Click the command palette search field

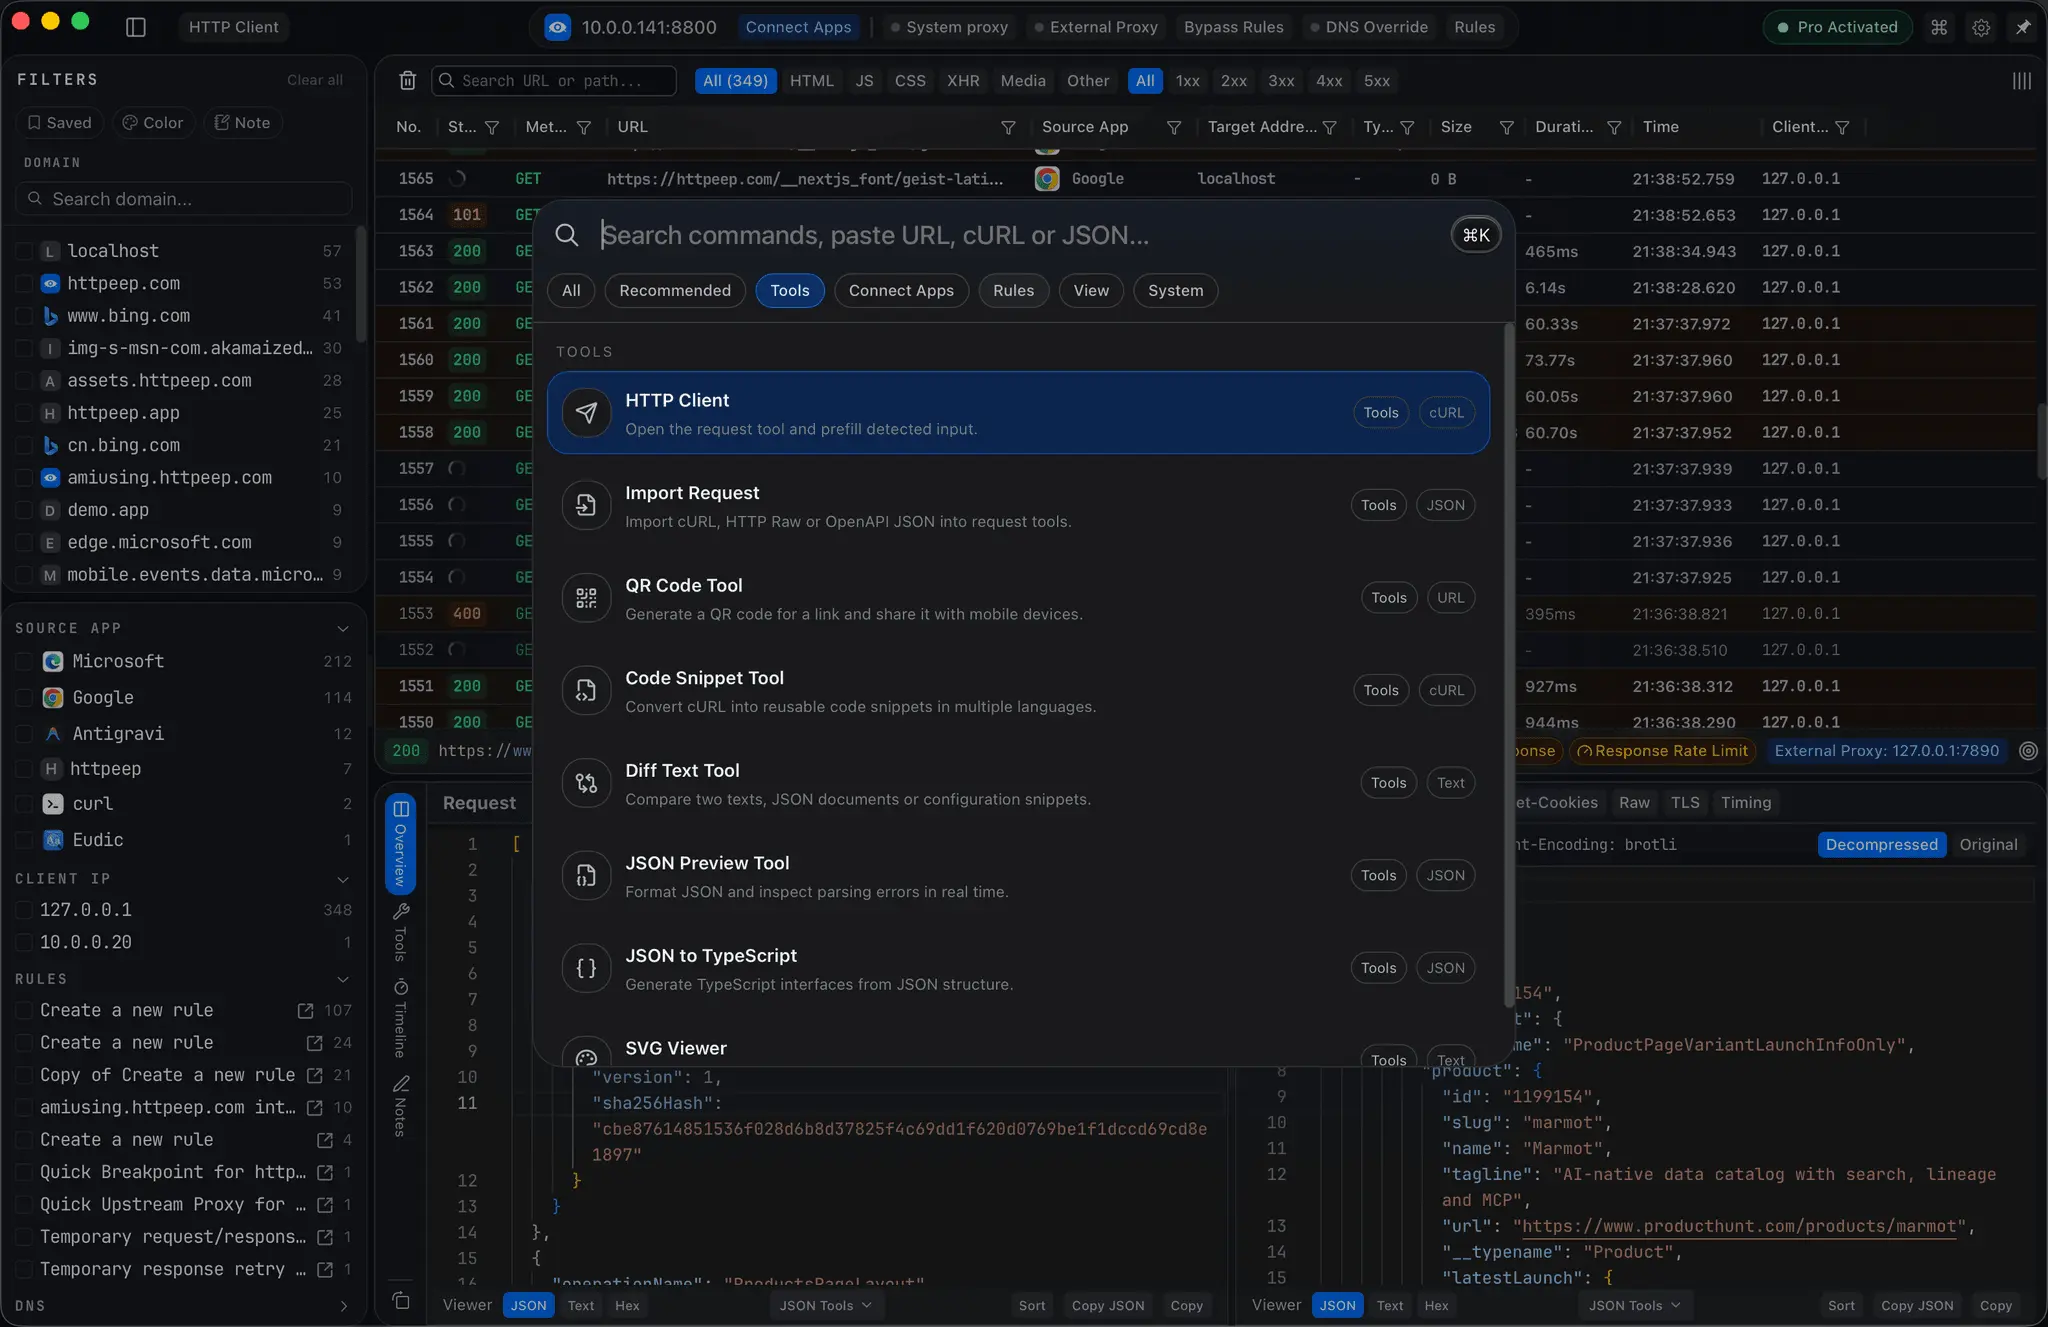[x=1018, y=235]
